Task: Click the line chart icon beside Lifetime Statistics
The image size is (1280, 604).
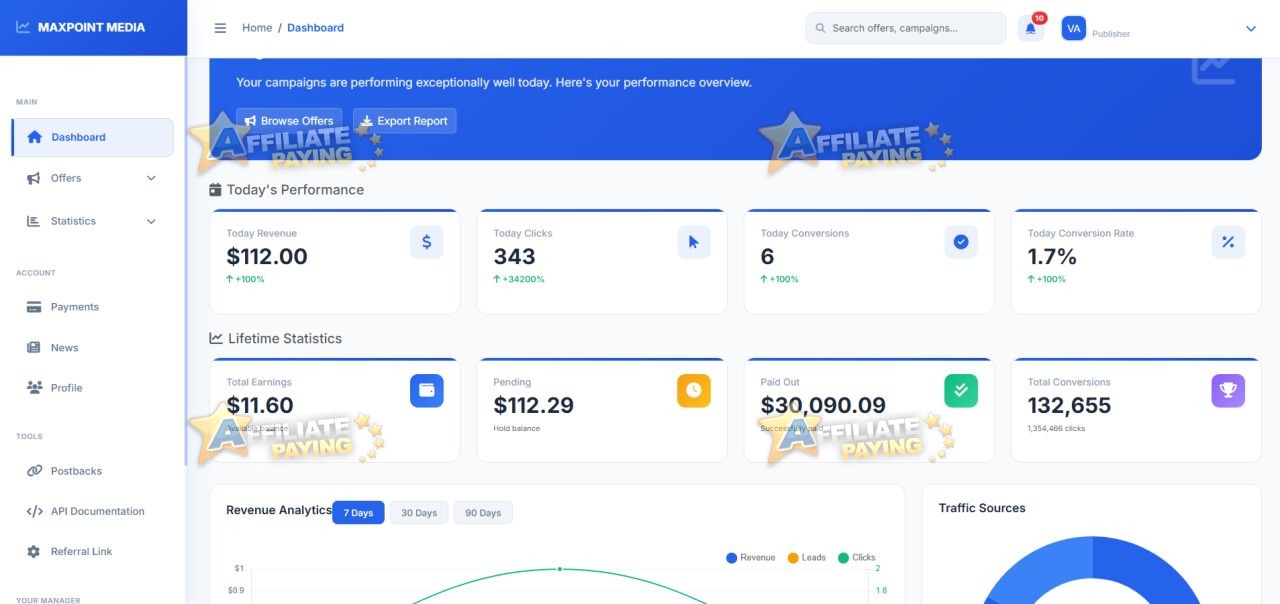Action: pos(216,338)
